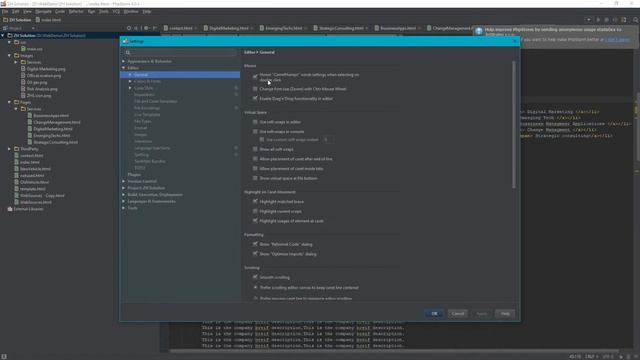This screenshot has height=360, width=640.
Task: Select Live Templates settings page
Action: pos(147,115)
